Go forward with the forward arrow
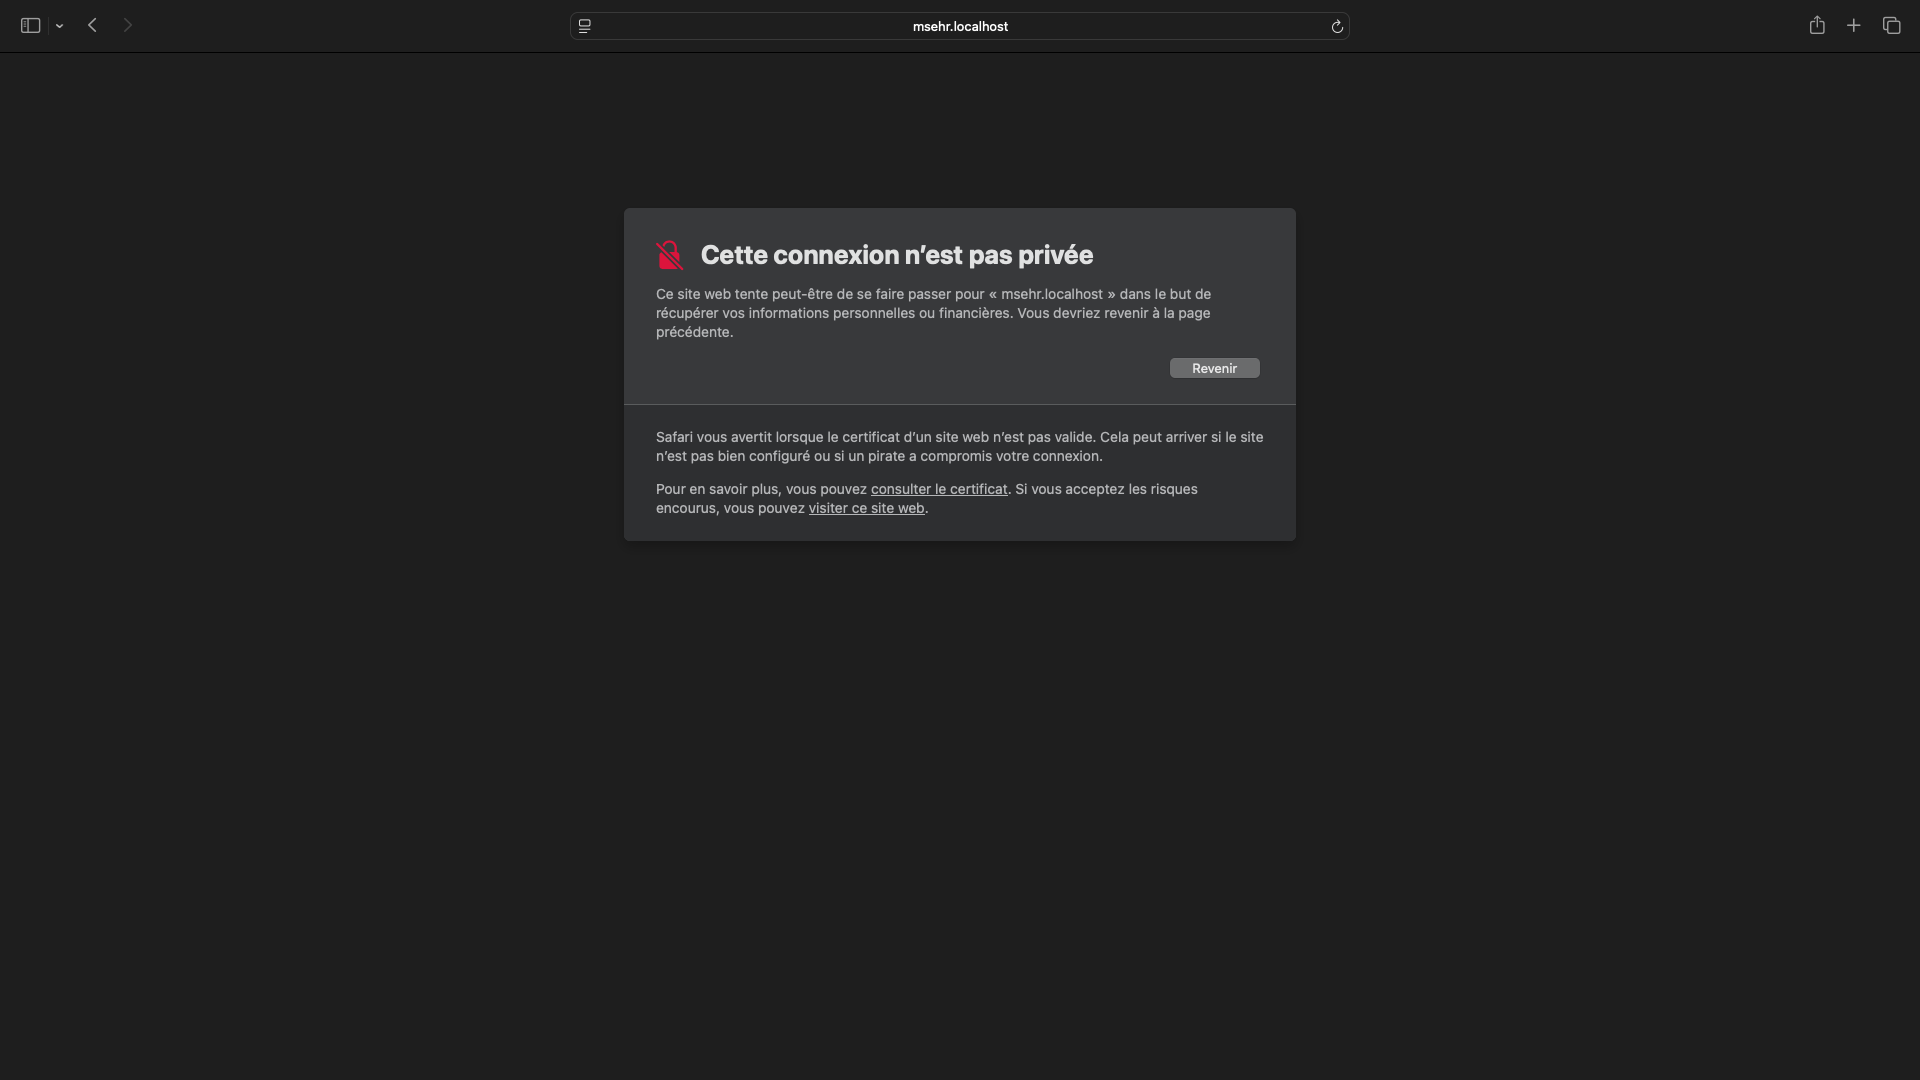Image resolution: width=1920 pixels, height=1080 pixels. tap(128, 26)
